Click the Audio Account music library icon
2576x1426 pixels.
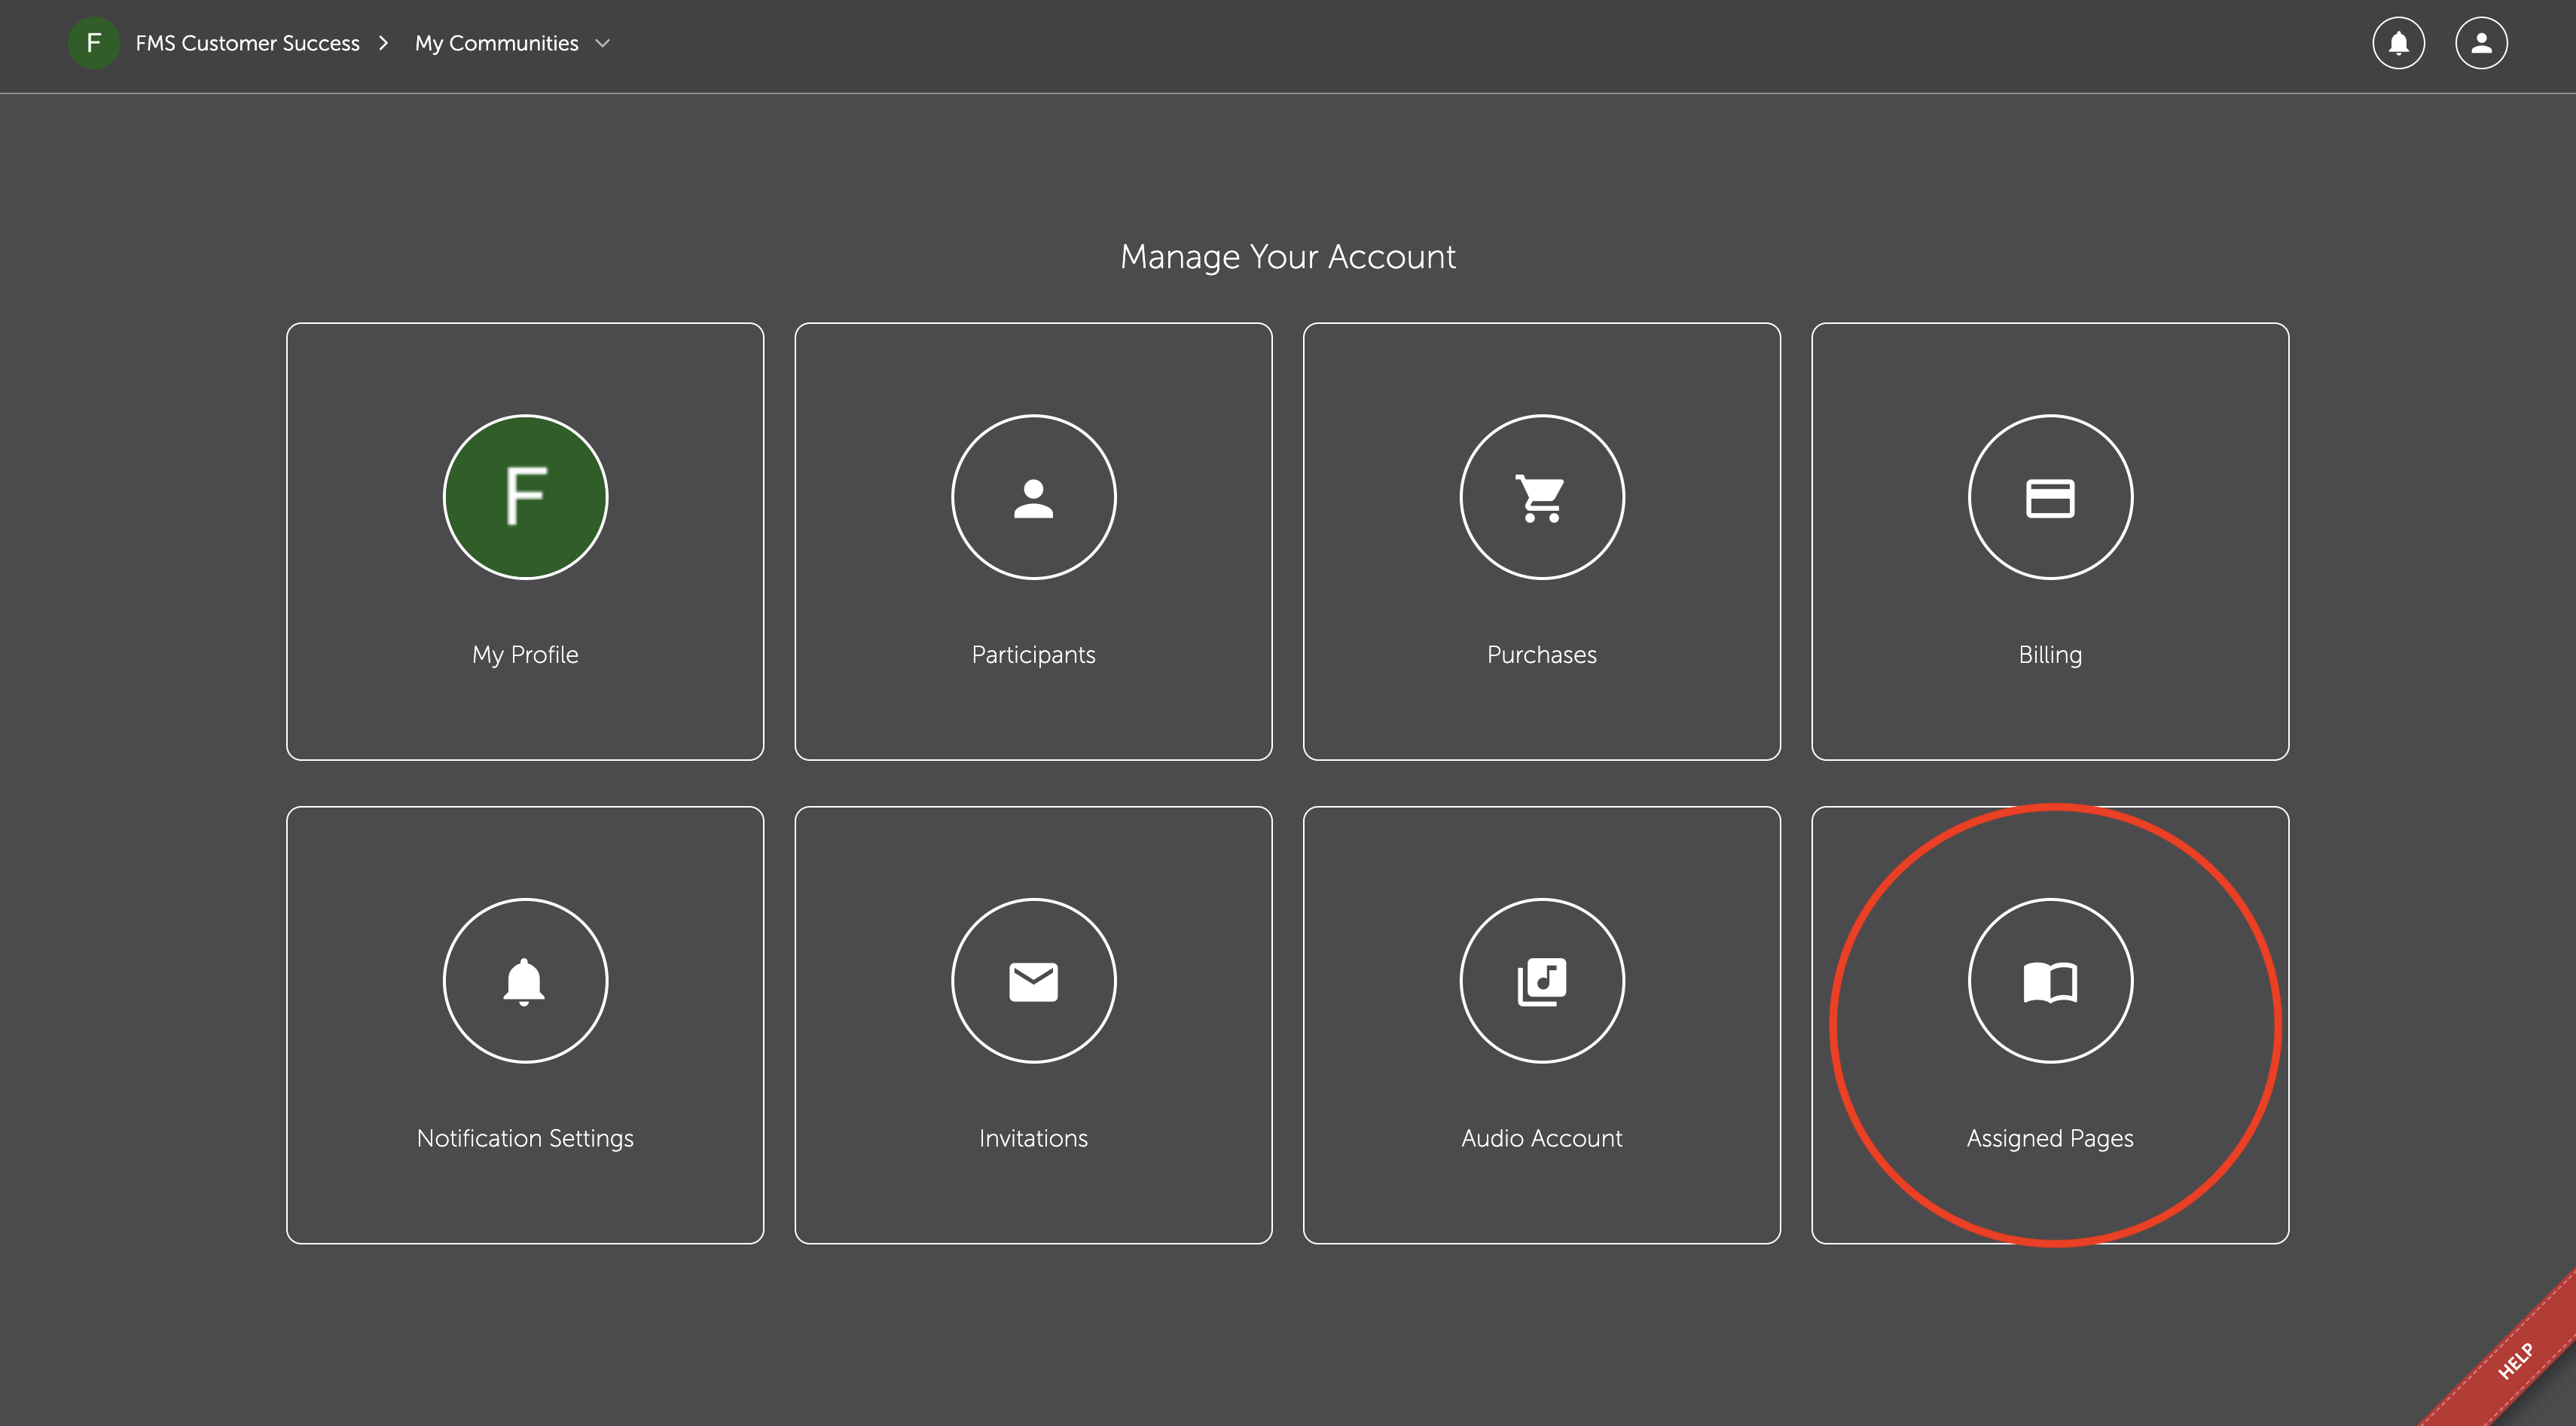point(1541,981)
